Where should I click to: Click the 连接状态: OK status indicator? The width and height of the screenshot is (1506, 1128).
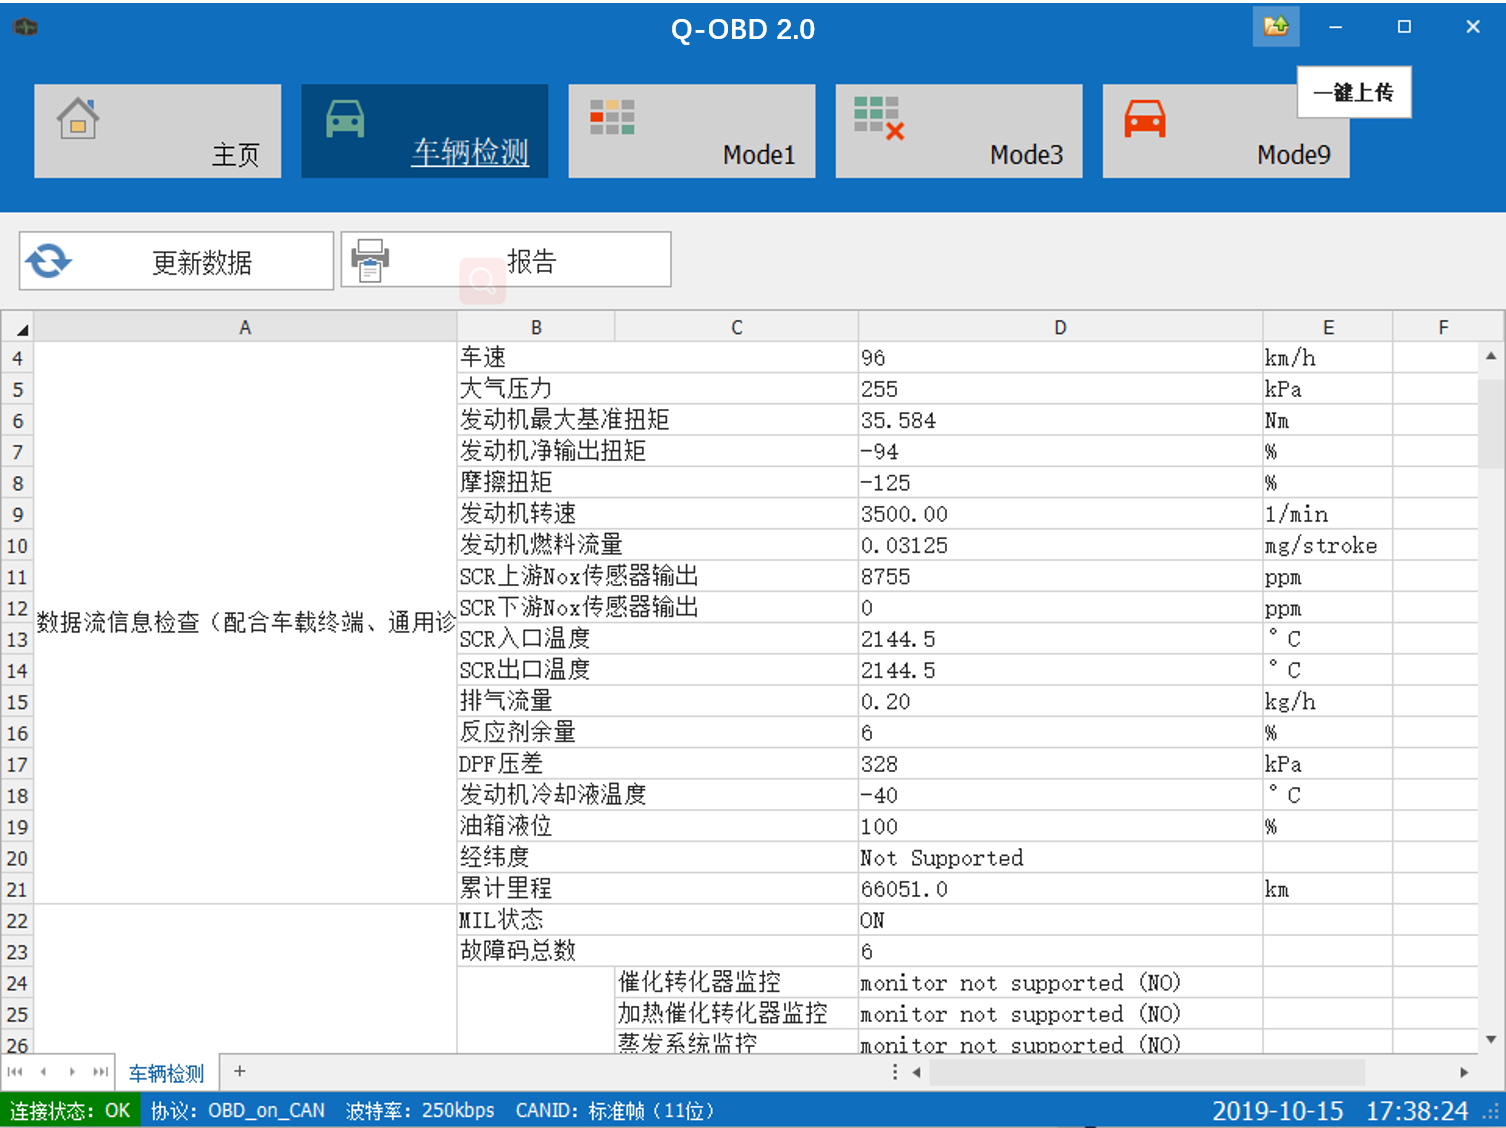[x=70, y=1111]
